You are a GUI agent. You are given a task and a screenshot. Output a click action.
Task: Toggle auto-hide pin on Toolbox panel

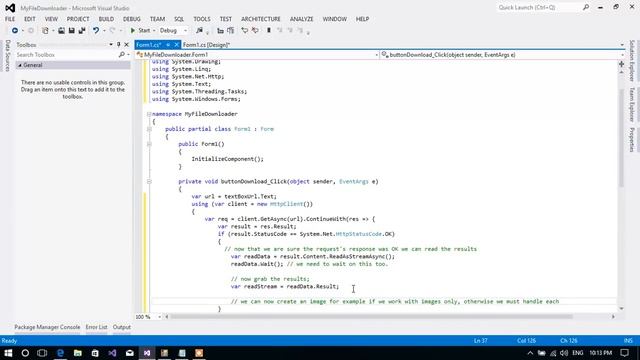pyautogui.click(x=119, y=44)
